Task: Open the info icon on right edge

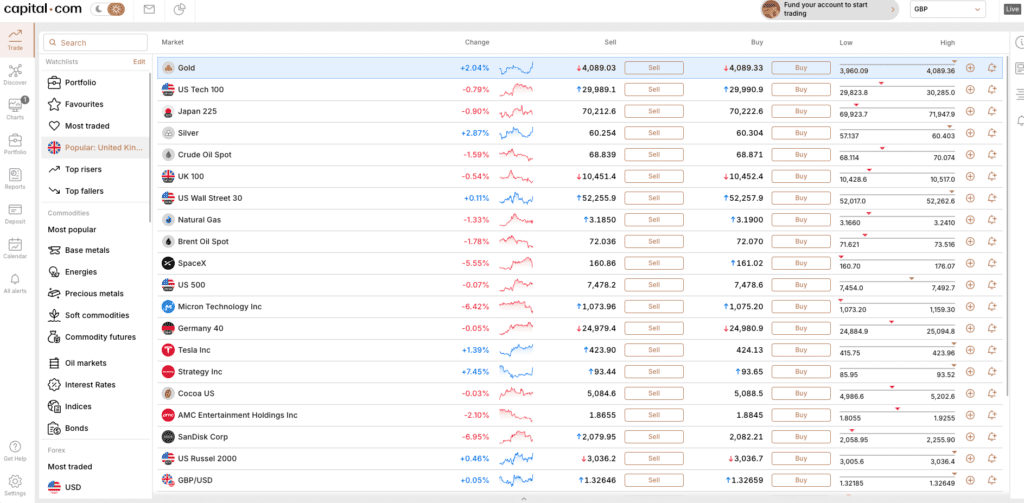Action: coord(1019,42)
